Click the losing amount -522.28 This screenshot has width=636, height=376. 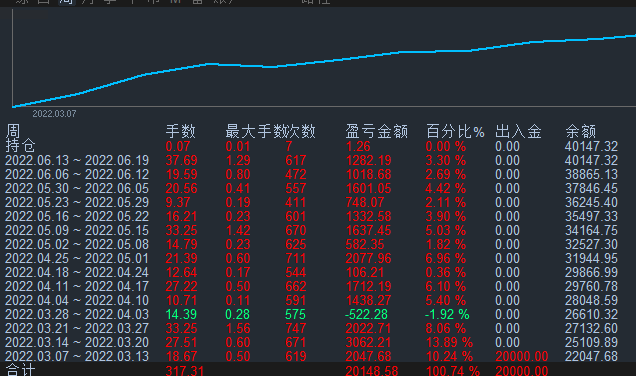coord(366,315)
